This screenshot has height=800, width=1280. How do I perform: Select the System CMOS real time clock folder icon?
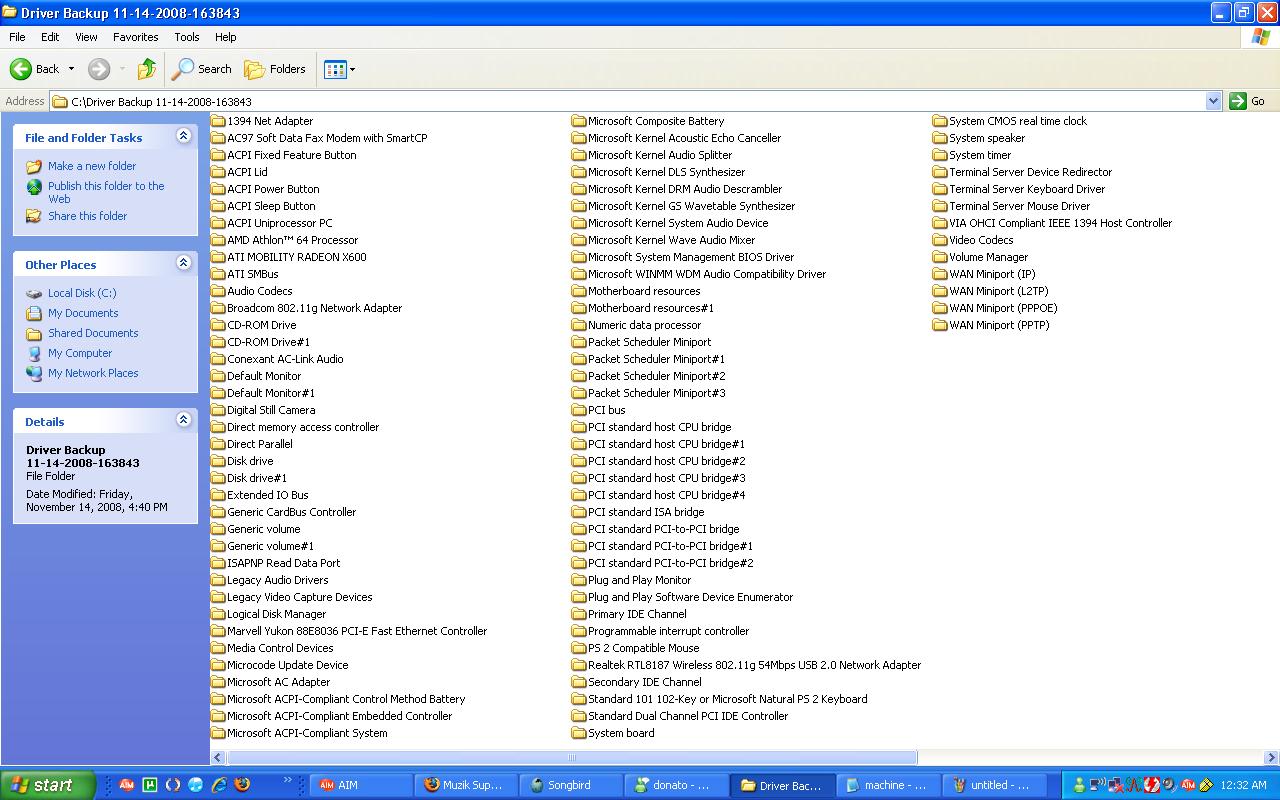[x=940, y=121]
